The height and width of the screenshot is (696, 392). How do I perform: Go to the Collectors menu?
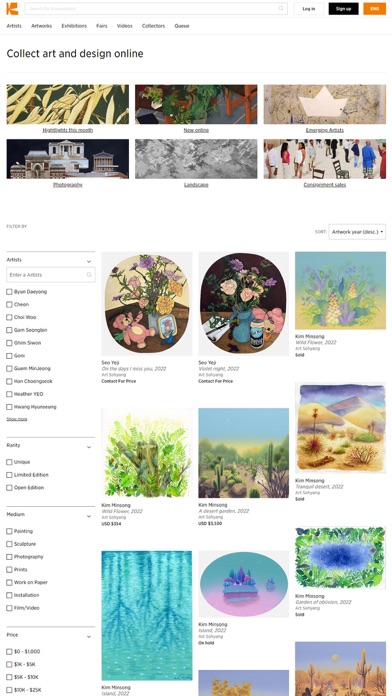(154, 26)
